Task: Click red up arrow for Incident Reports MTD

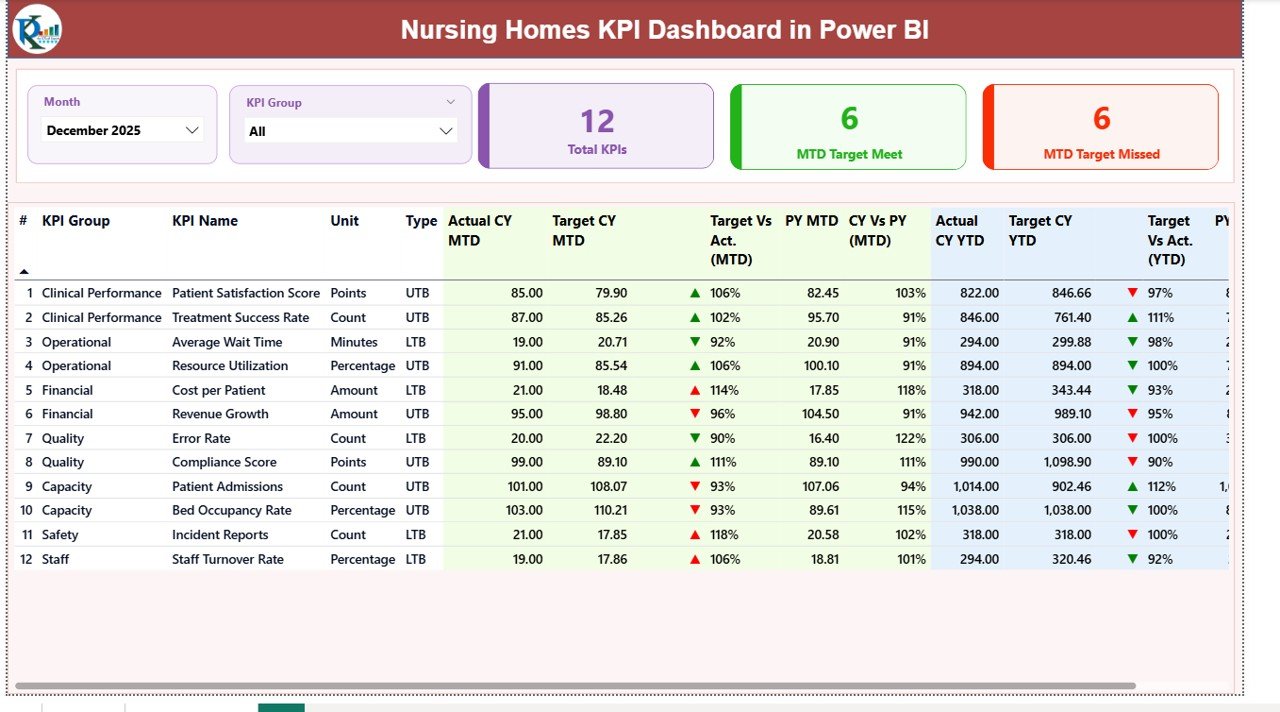Action: click(x=695, y=536)
